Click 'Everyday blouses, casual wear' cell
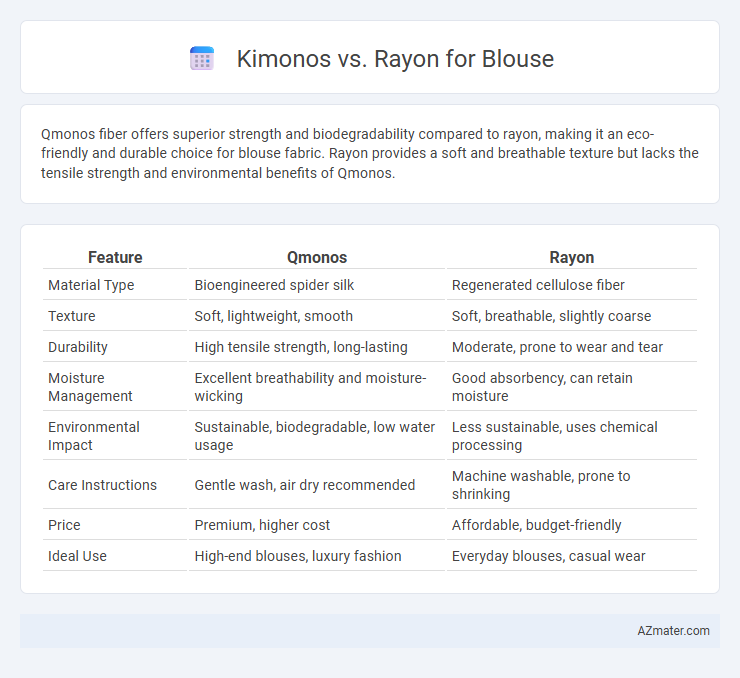The width and height of the screenshot is (740, 678). point(548,556)
